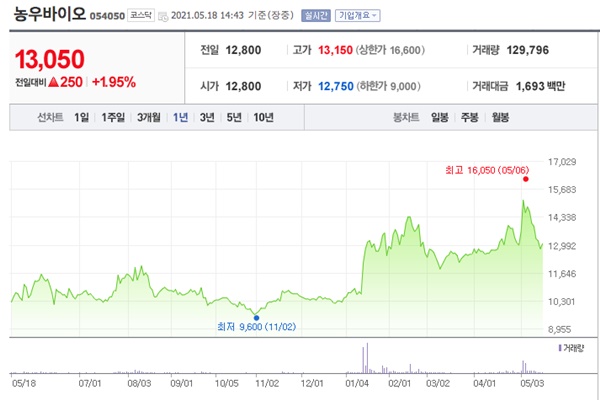Click the 2021.05.18 14:43 timestamp
Screen dimensions: 600x400
207,15
